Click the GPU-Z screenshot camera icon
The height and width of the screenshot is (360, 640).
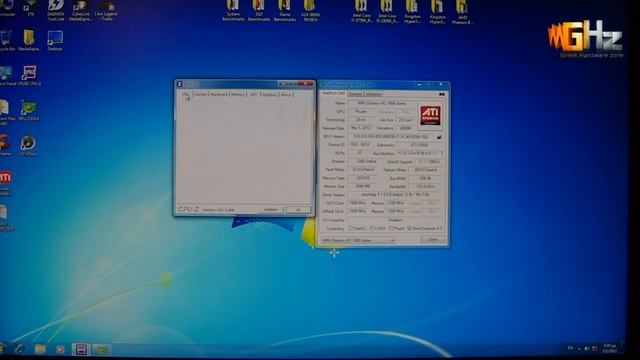pos(442,94)
